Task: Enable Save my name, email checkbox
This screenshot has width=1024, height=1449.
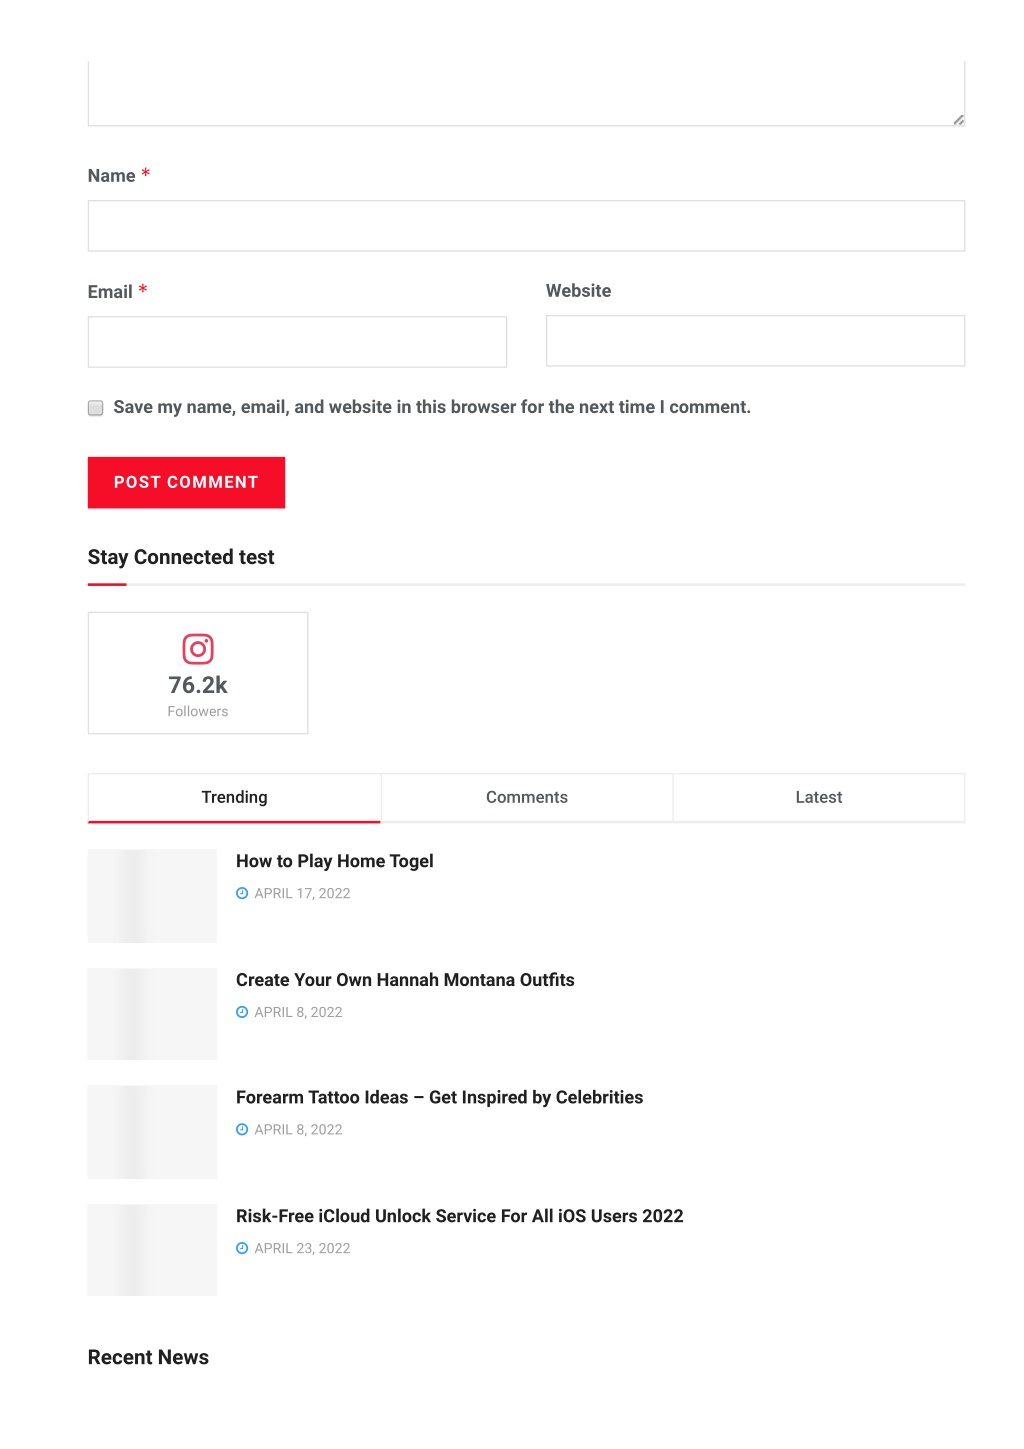Action: point(96,408)
